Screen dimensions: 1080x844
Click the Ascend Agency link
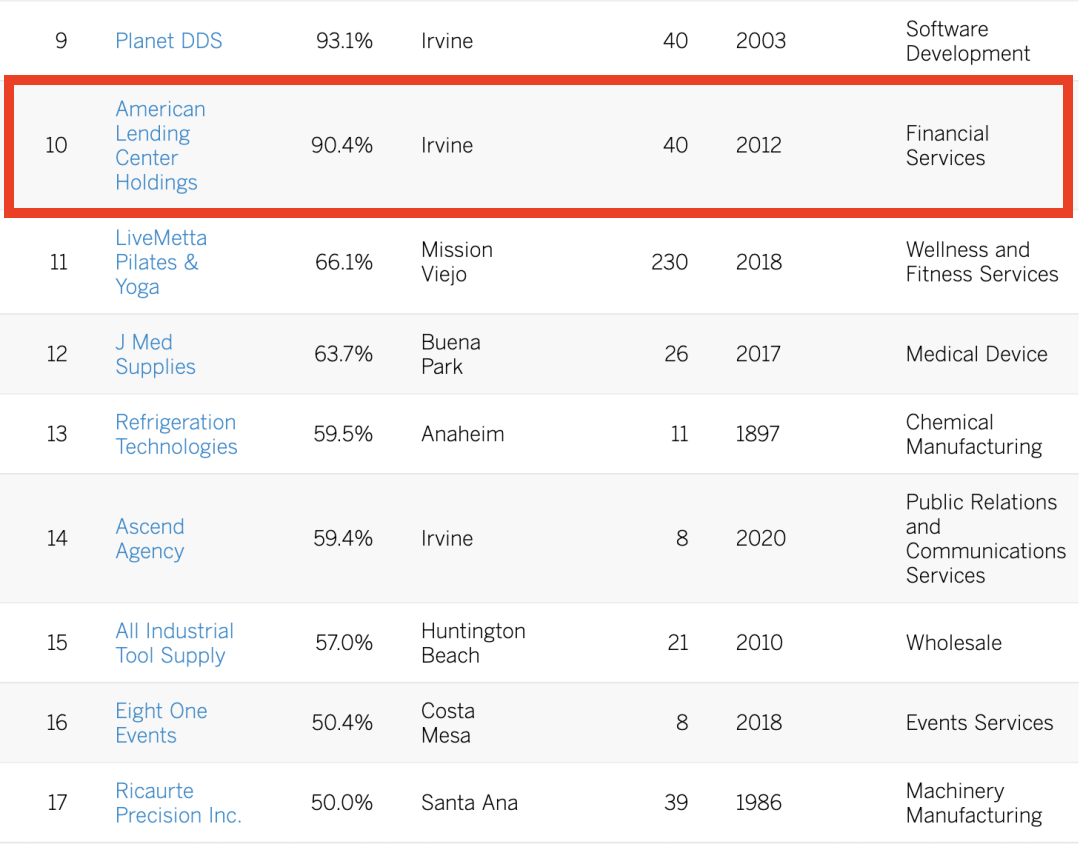[x=150, y=539]
